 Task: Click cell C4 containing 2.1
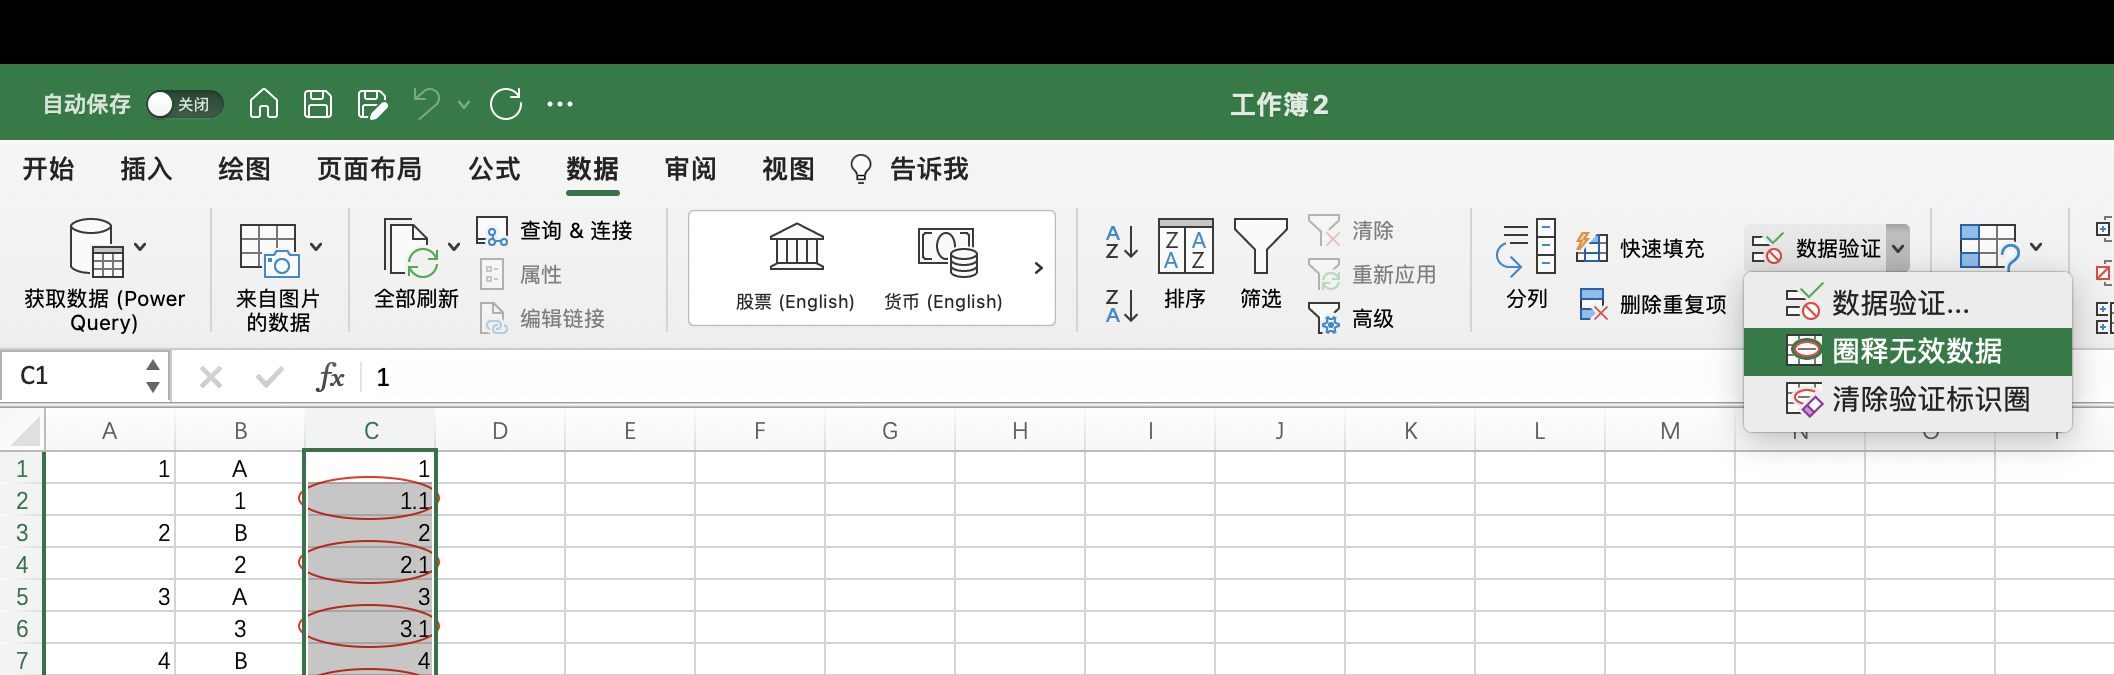370,564
